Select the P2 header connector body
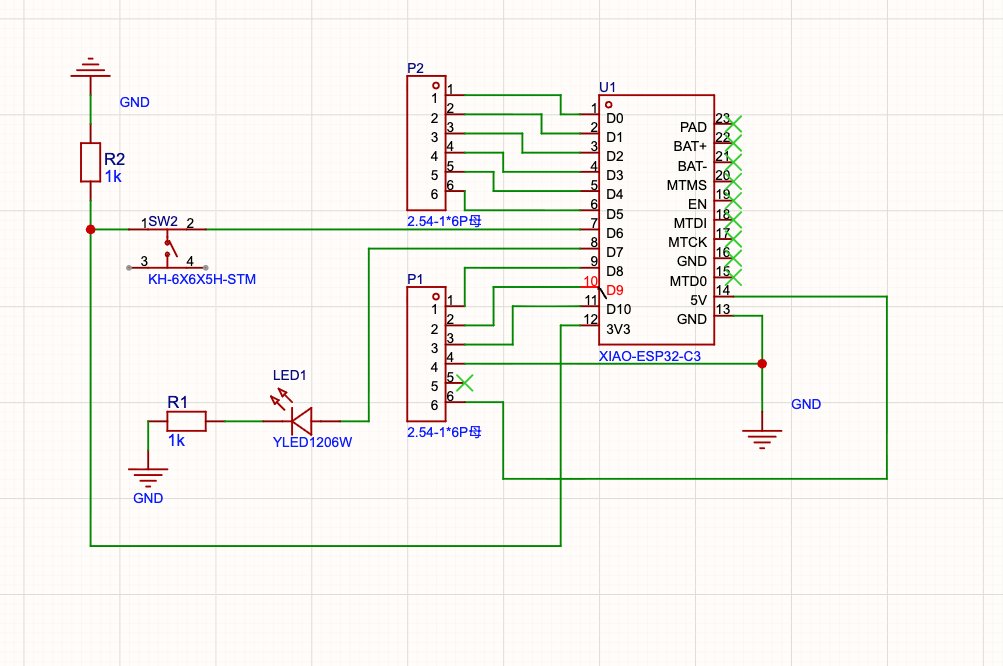This screenshot has width=1003, height=666. point(427,143)
